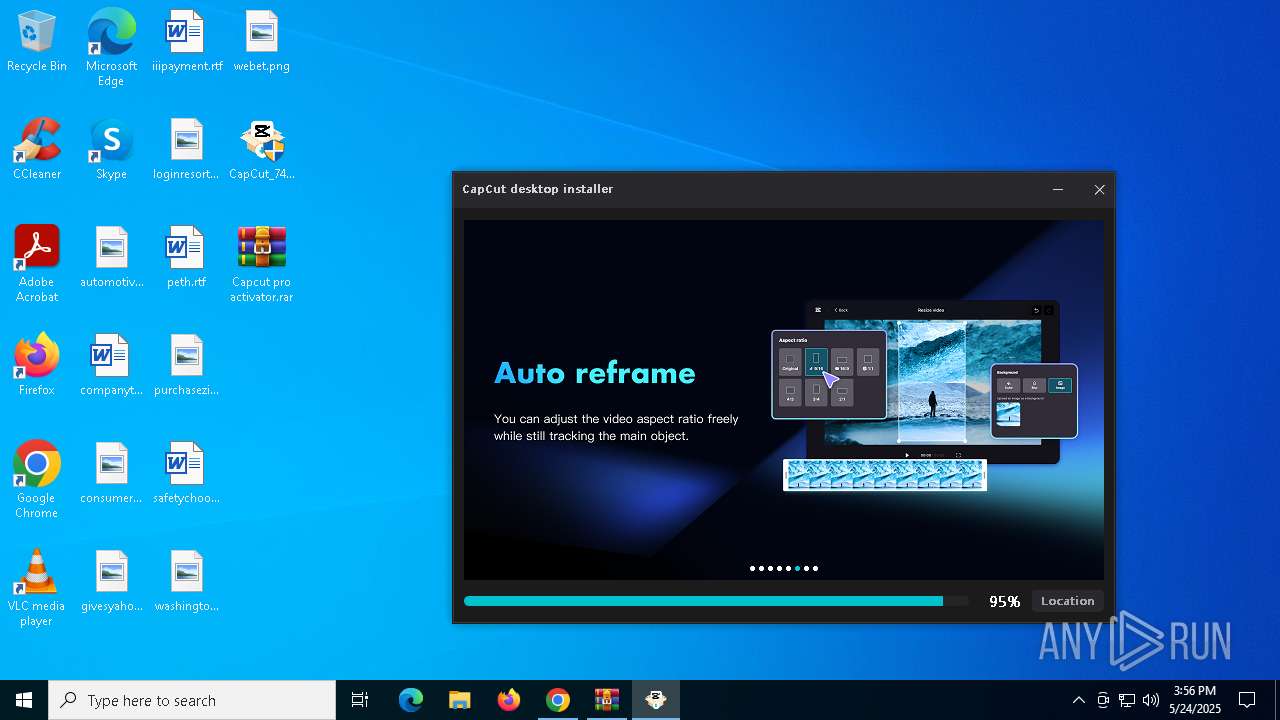Launch Firefox from the taskbar

pos(509,700)
